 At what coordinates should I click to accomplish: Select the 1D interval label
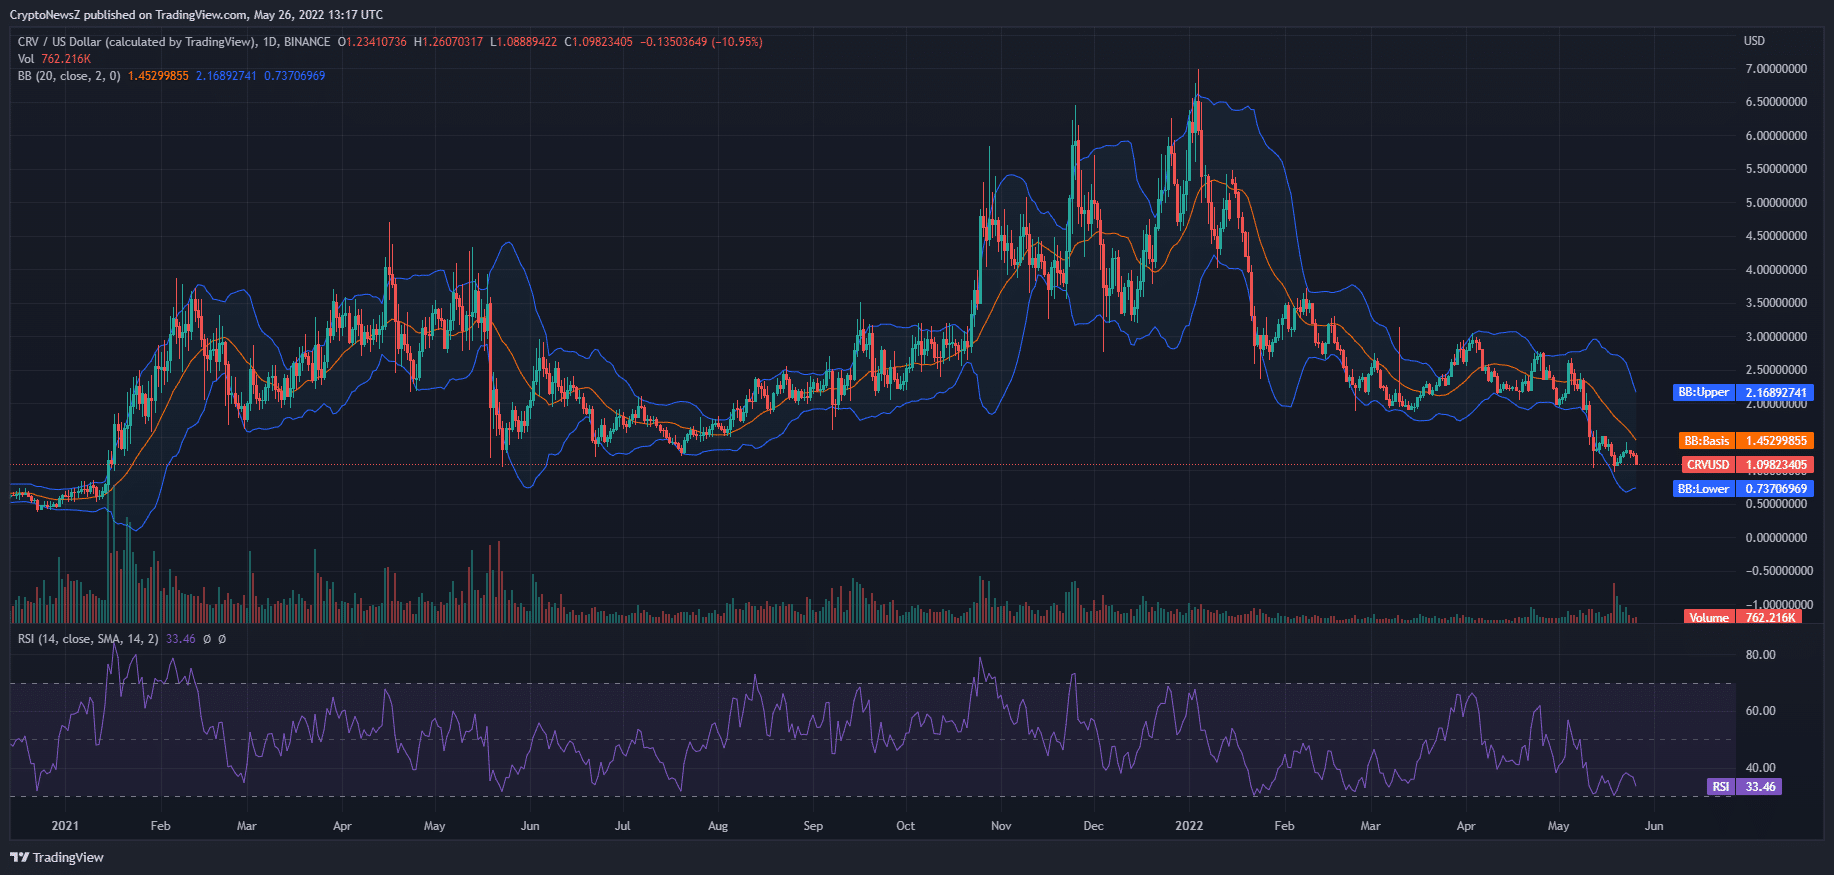270,42
